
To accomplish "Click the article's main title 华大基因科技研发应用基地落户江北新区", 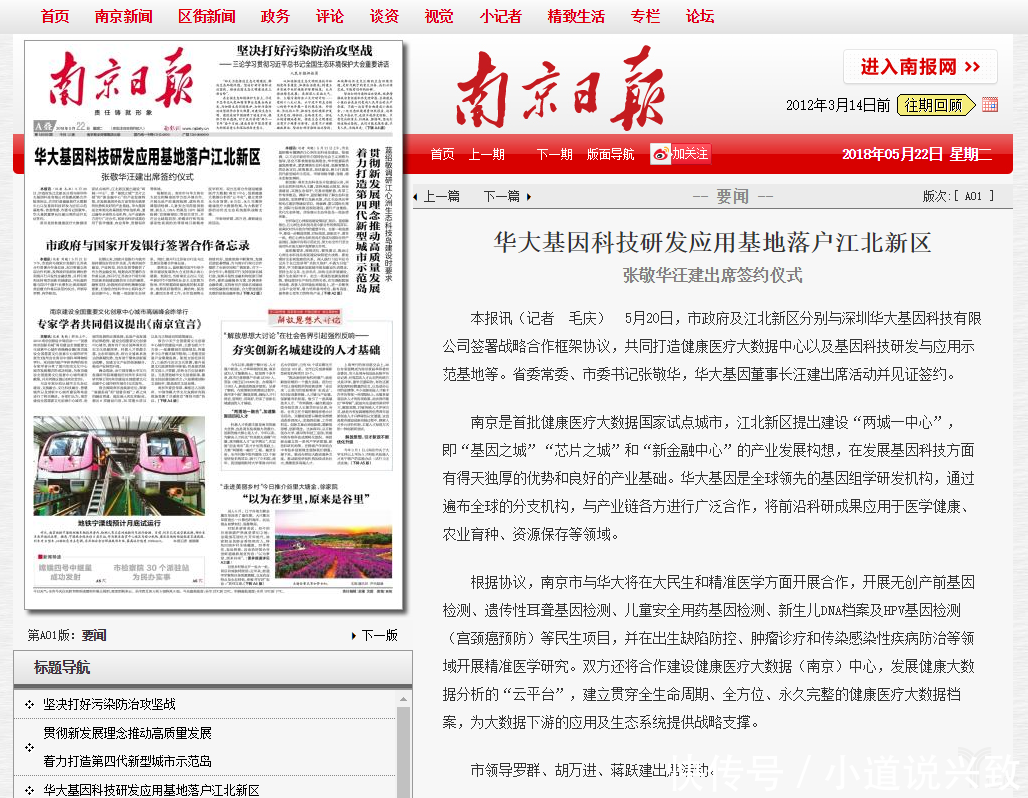I will point(713,243).
